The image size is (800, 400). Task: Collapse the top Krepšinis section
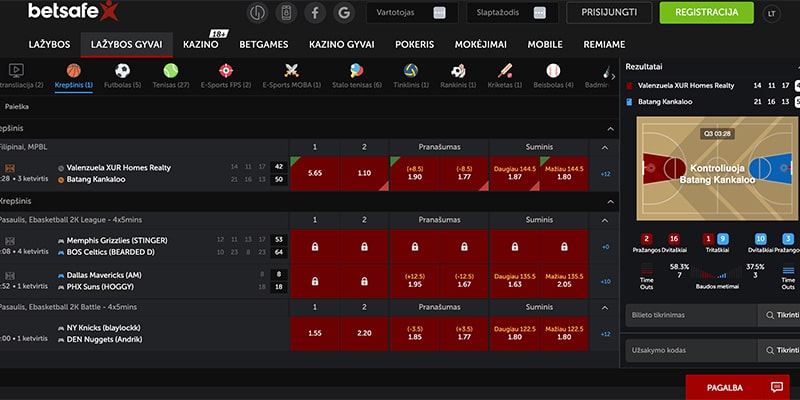pos(610,129)
